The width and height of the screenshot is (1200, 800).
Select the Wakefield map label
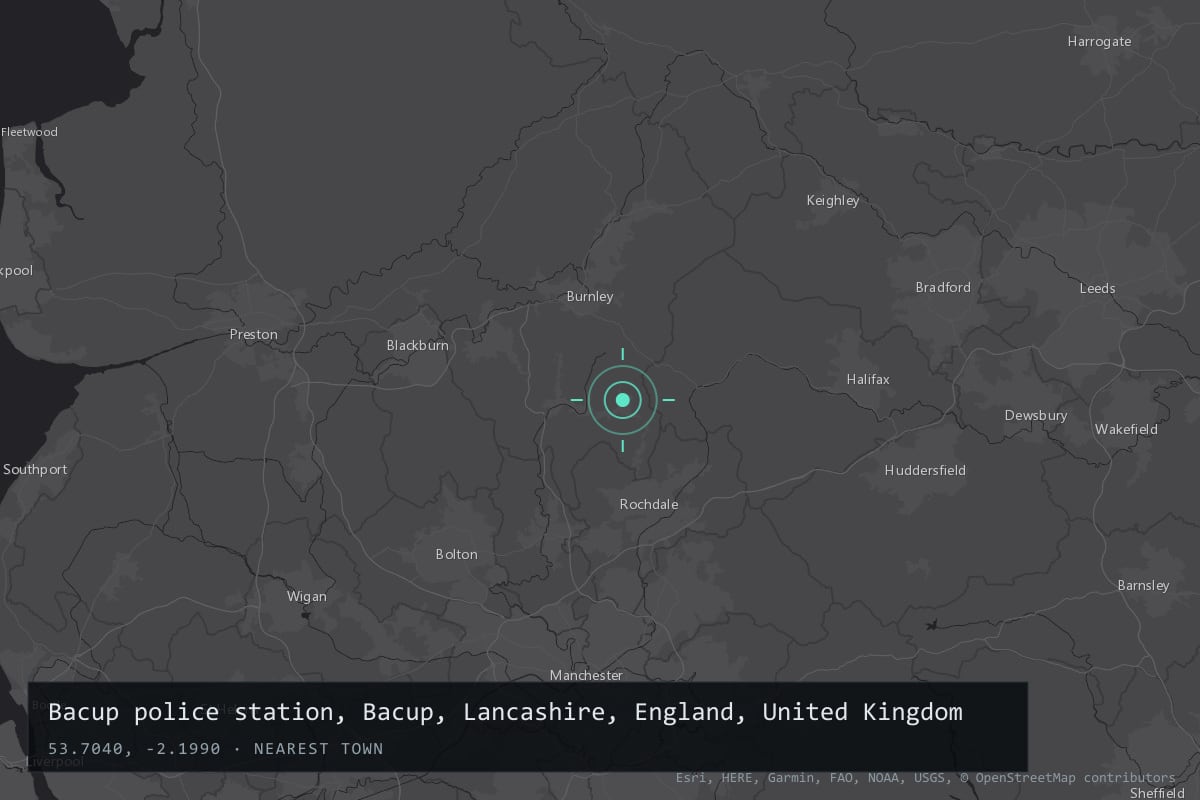[1126, 429]
